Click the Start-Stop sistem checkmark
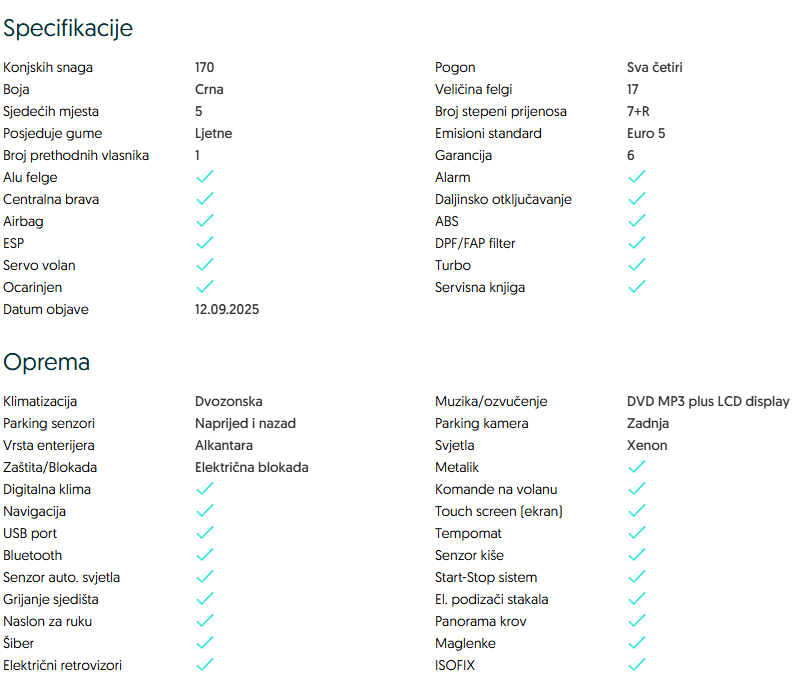Viewport: 807px width, 699px height. click(636, 577)
